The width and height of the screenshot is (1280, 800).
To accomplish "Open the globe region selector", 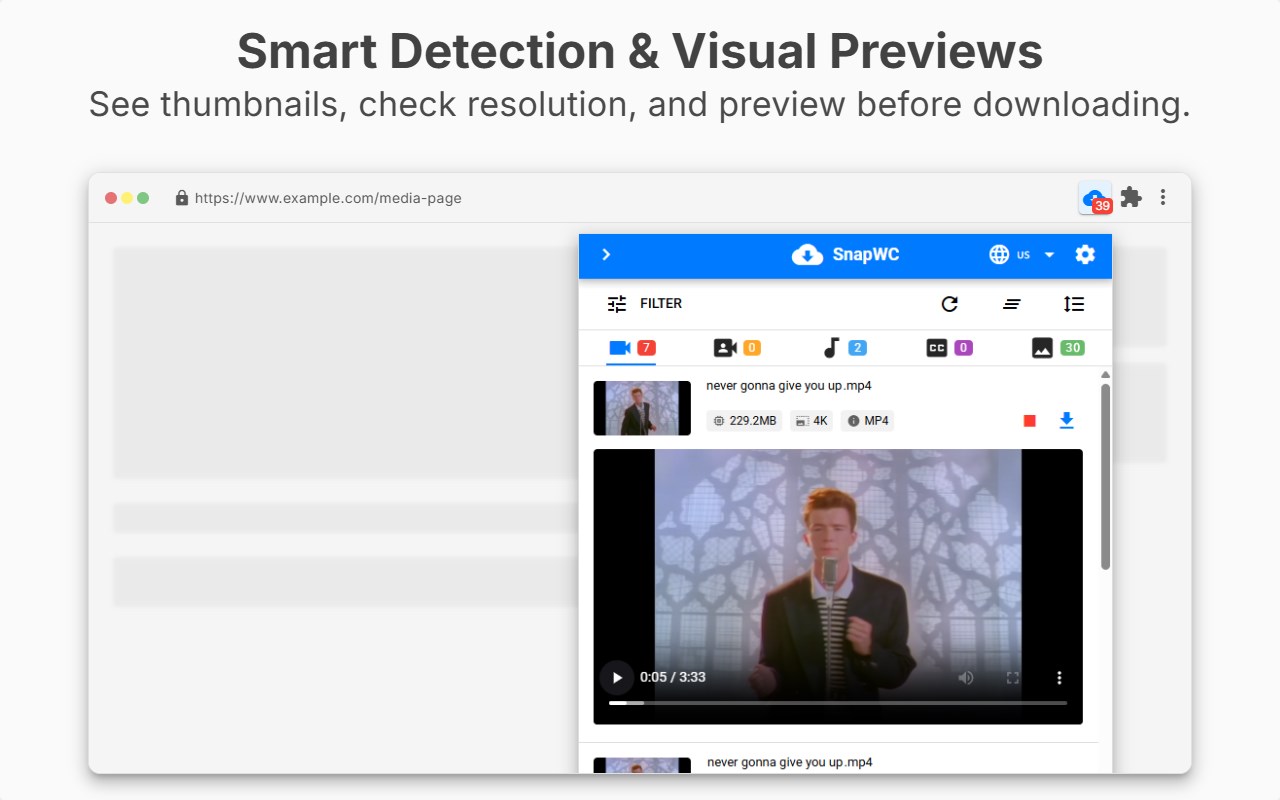I will pos(999,255).
